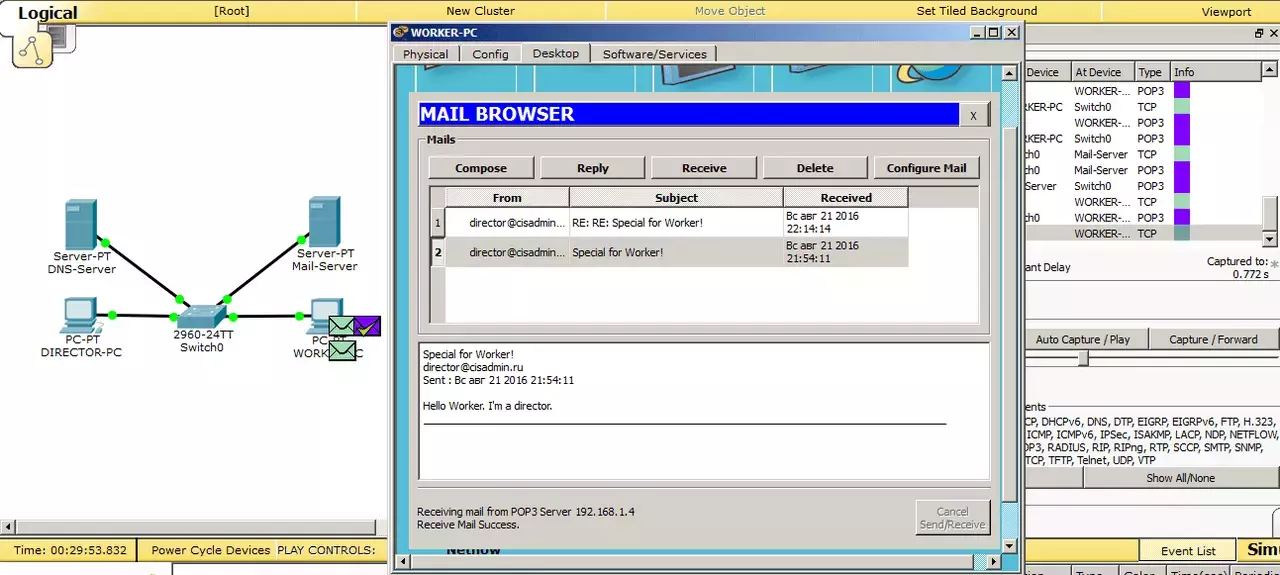Select mail 'RE: RE: Special for Worker!'
Screen dimensions: 1280x575
tap(676, 222)
